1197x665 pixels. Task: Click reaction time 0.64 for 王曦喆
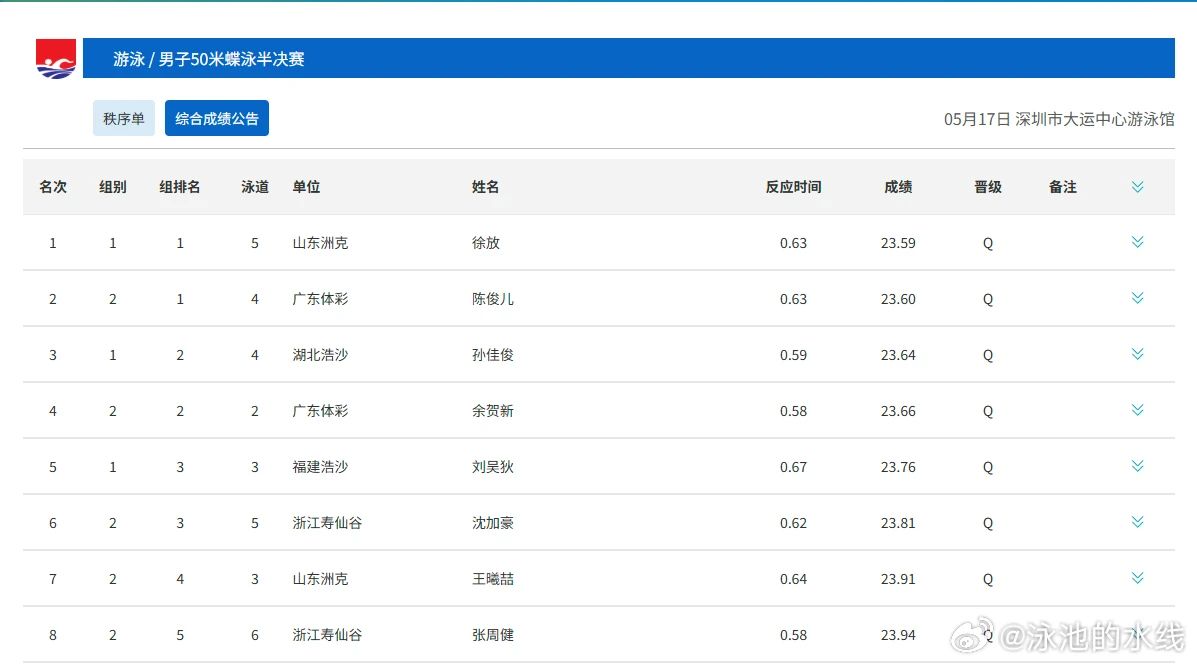coord(793,579)
